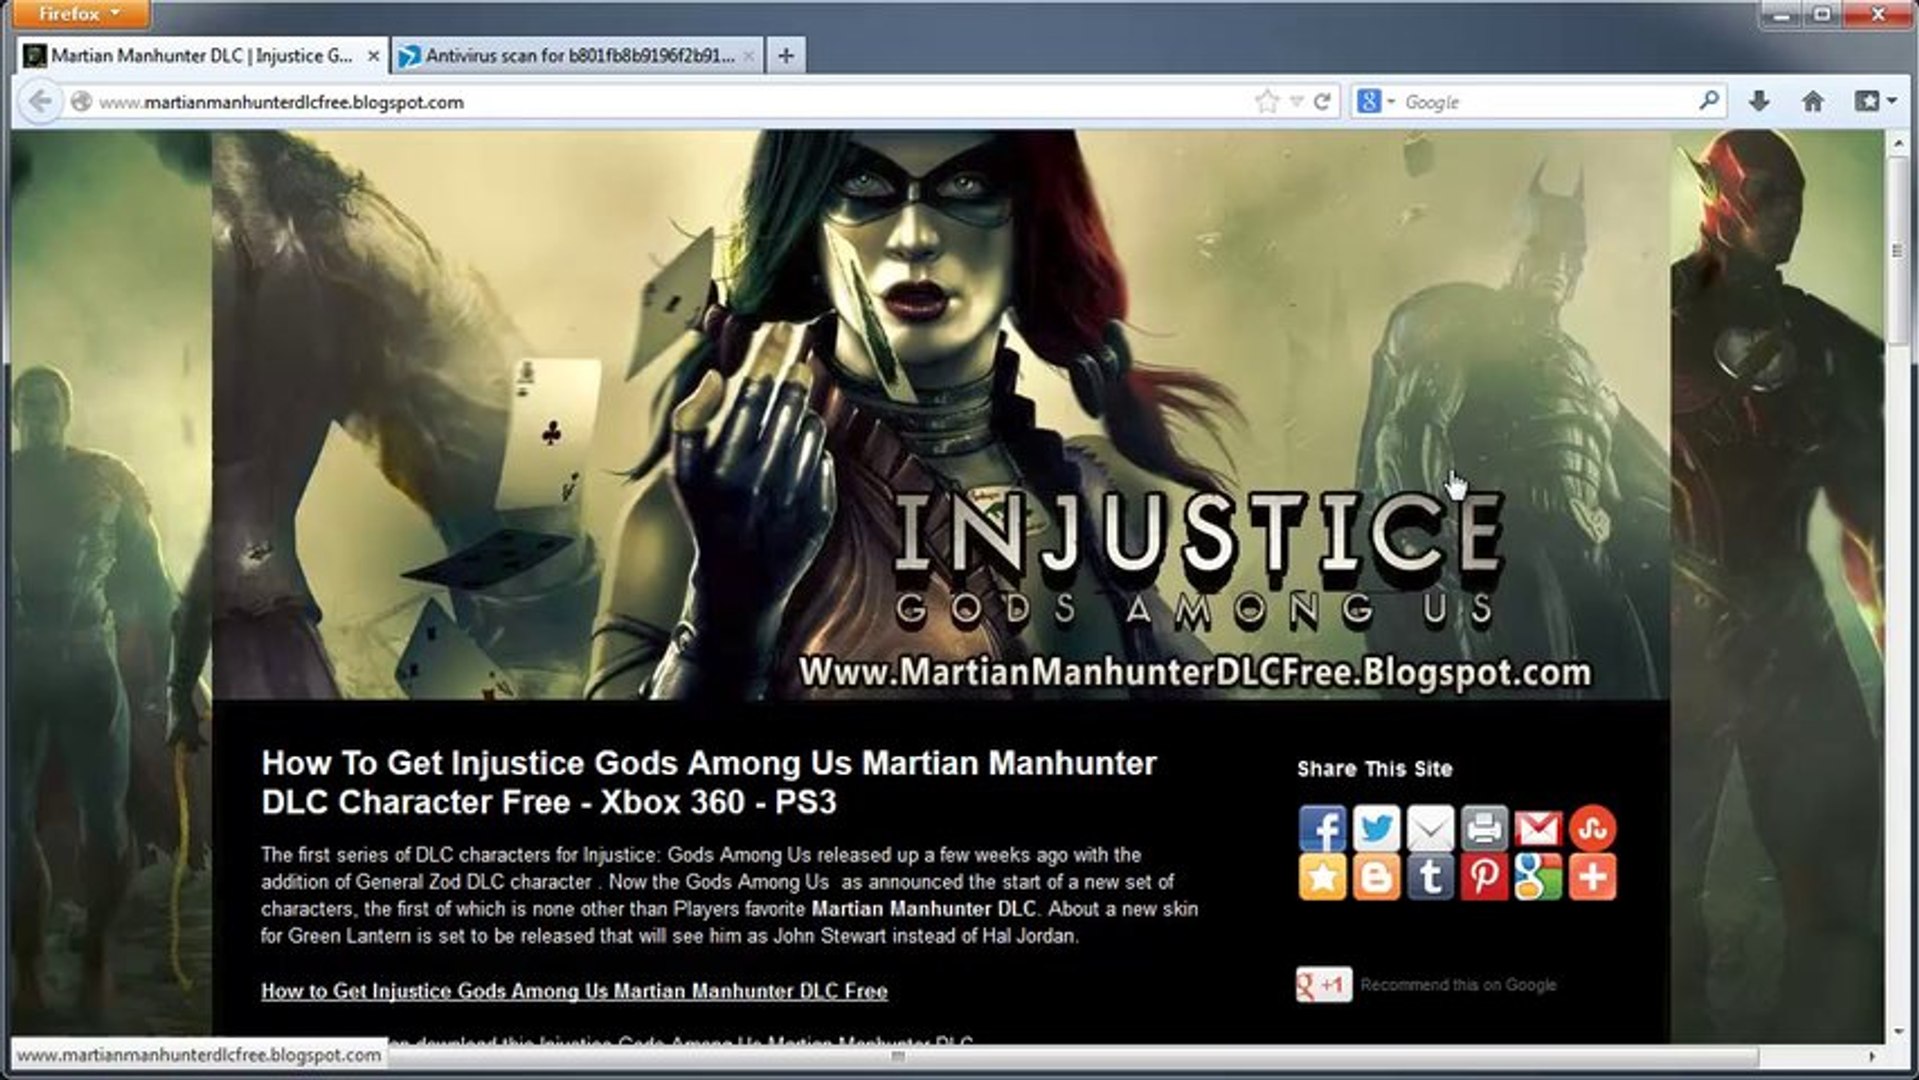Close the Antivirus scan tab
This screenshot has height=1080, width=1919.
[x=748, y=57]
